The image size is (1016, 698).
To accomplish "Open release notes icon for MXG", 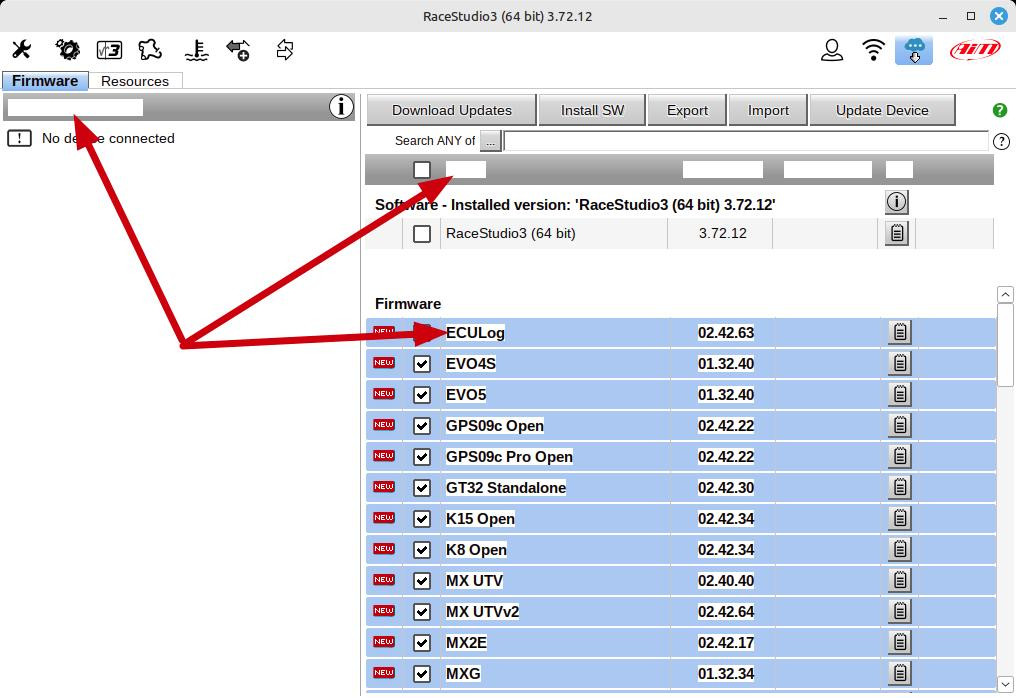I will tap(900, 673).
